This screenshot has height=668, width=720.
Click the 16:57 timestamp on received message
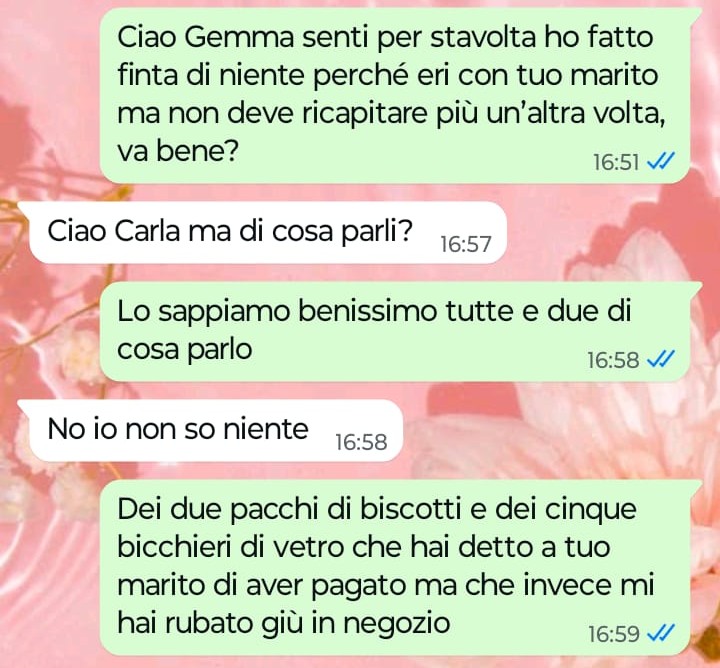point(466,244)
